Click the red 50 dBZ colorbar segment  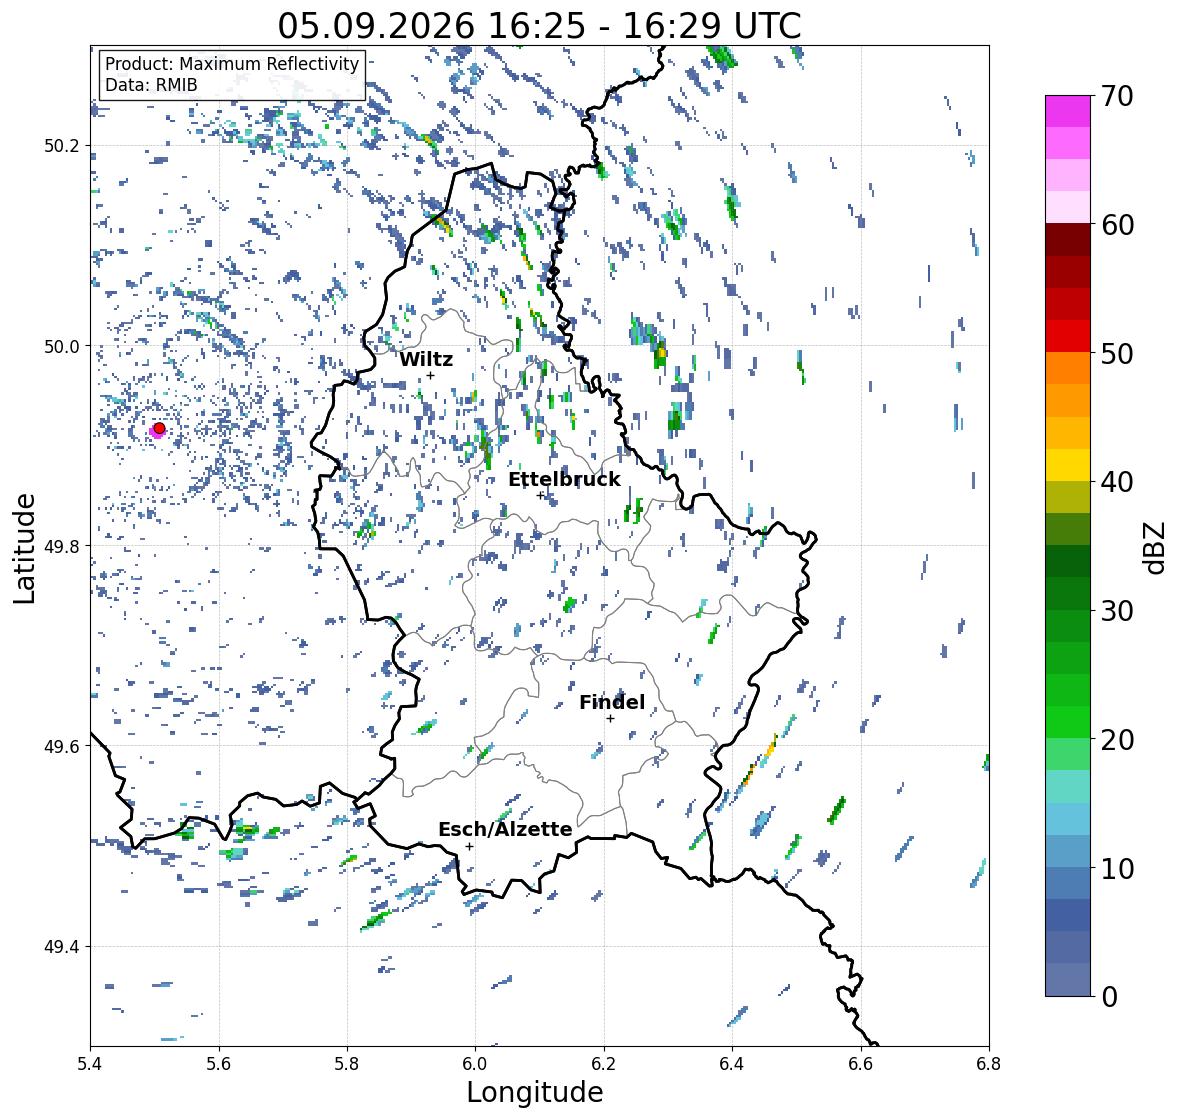[x=1068, y=336]
